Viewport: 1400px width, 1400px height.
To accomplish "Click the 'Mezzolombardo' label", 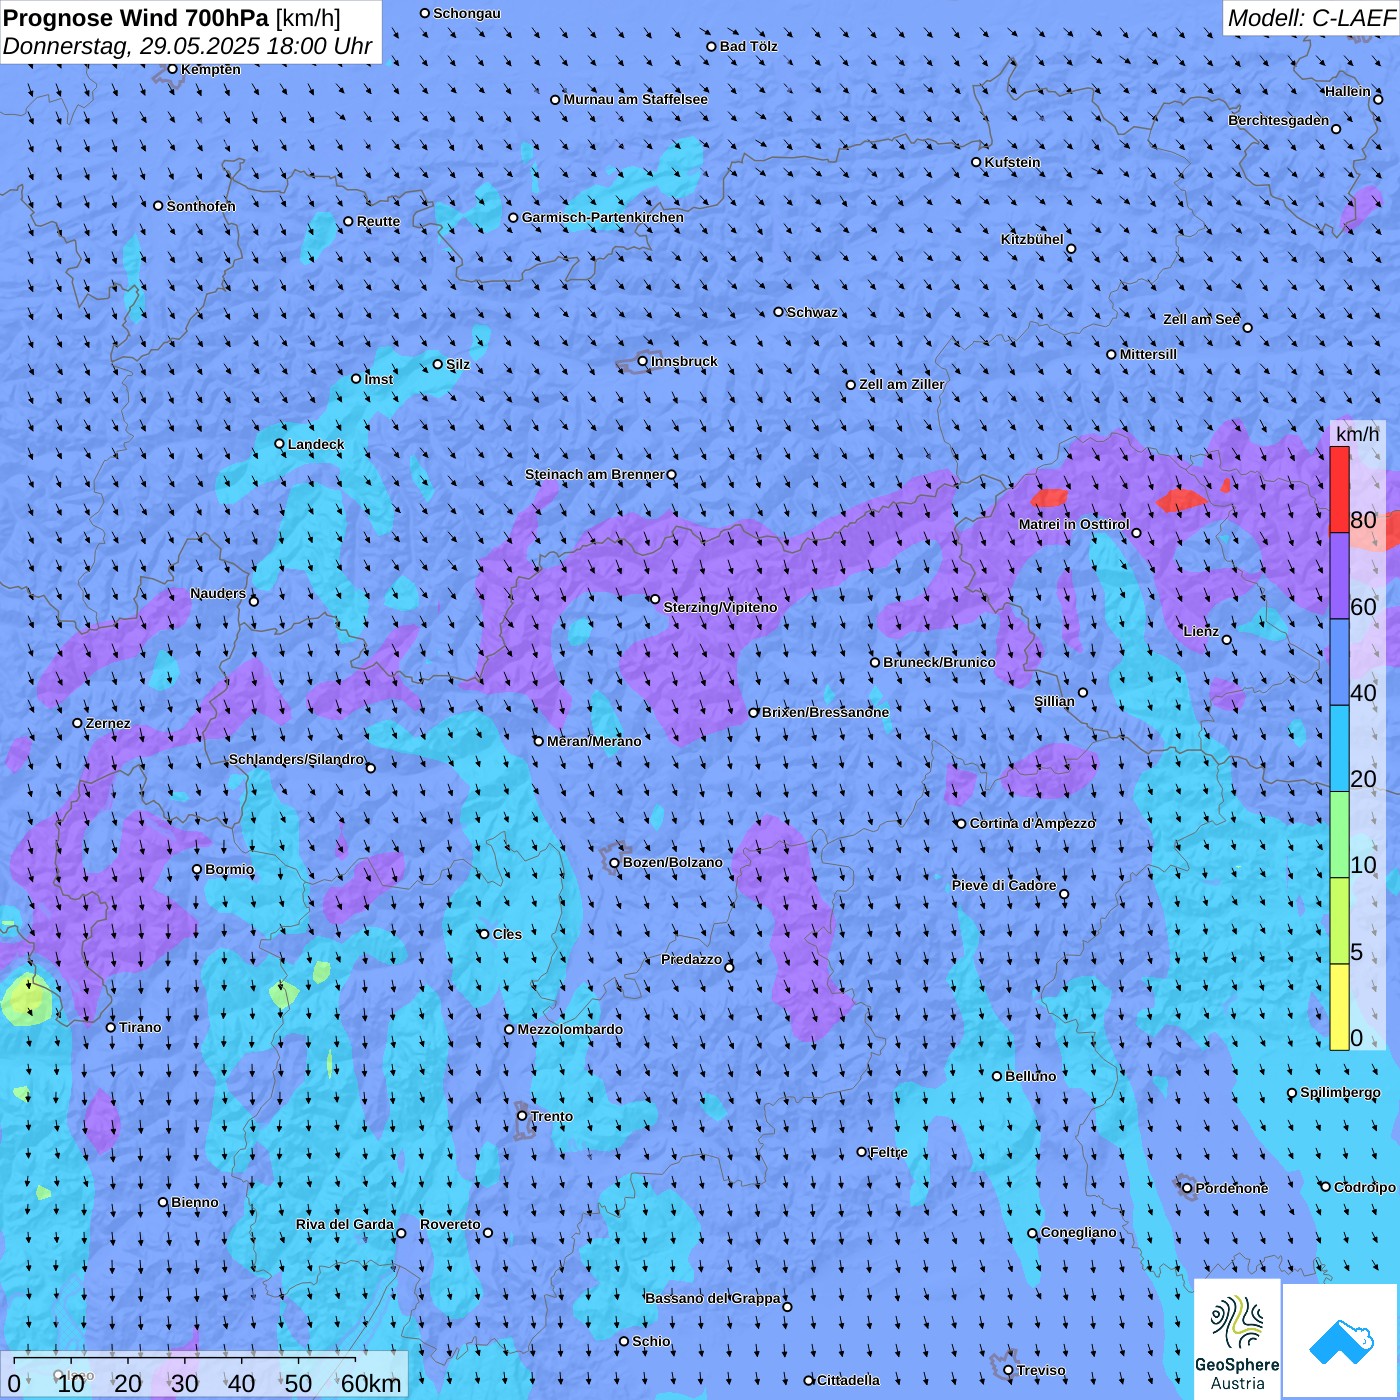I will [x=570, y=1030].
